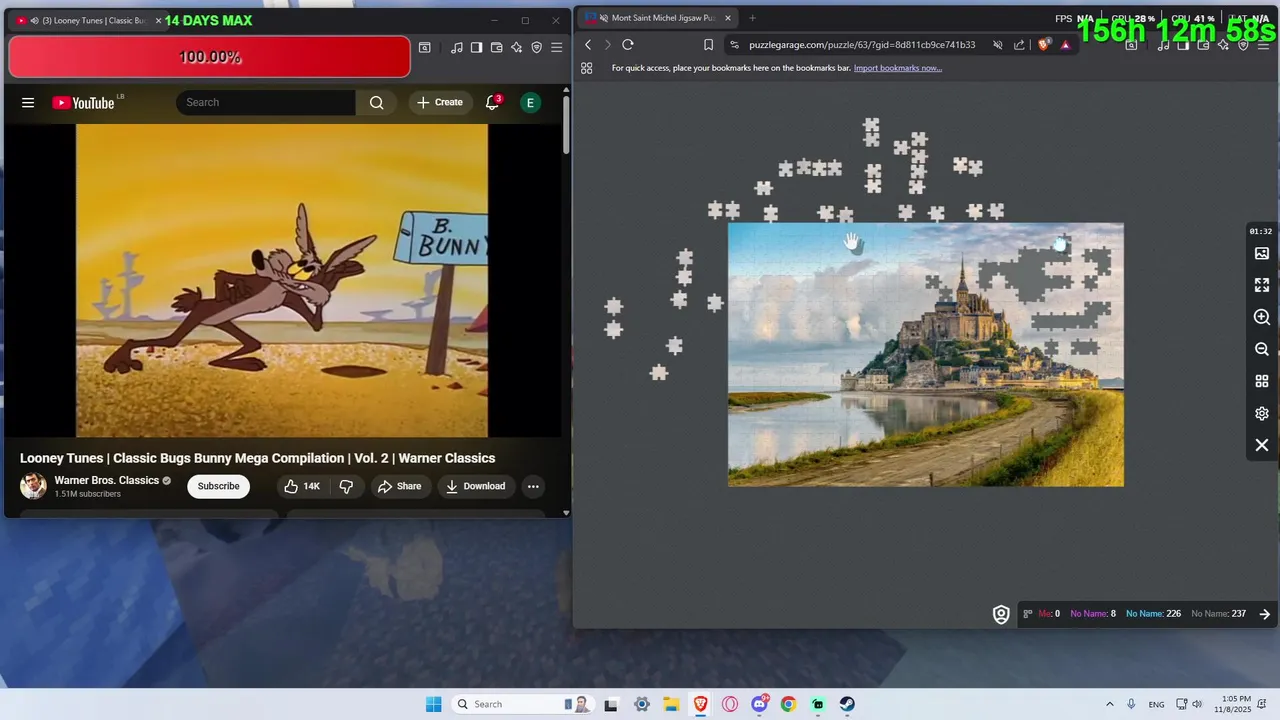Image resolution: width=1280 pixels, height=720 pixels.
Task: Click the ENG language indicator
Action: click(1156, 704)
